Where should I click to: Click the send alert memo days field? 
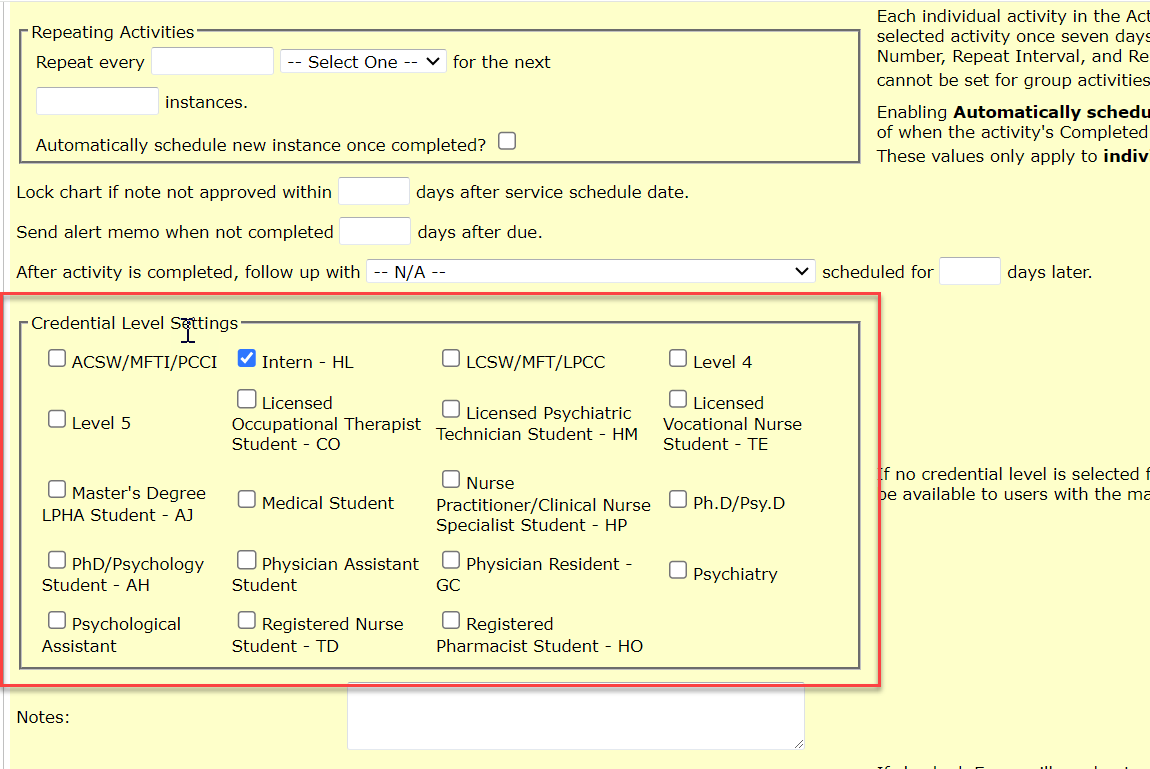(375, 231)
